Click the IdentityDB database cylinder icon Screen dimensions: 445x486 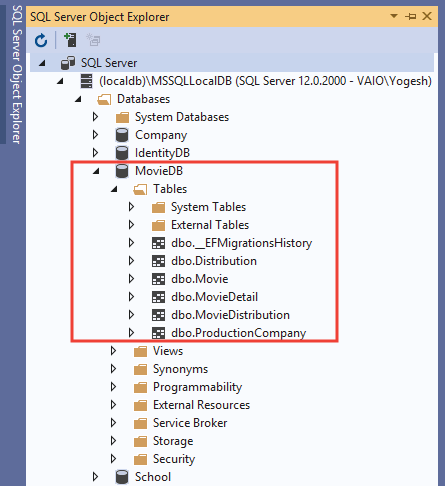pos(122,153)
